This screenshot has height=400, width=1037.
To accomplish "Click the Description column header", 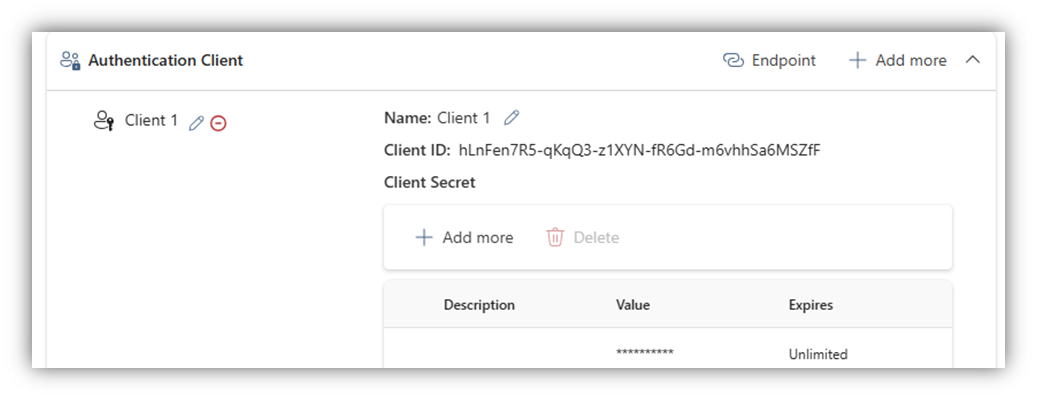I will click(479, 305).
